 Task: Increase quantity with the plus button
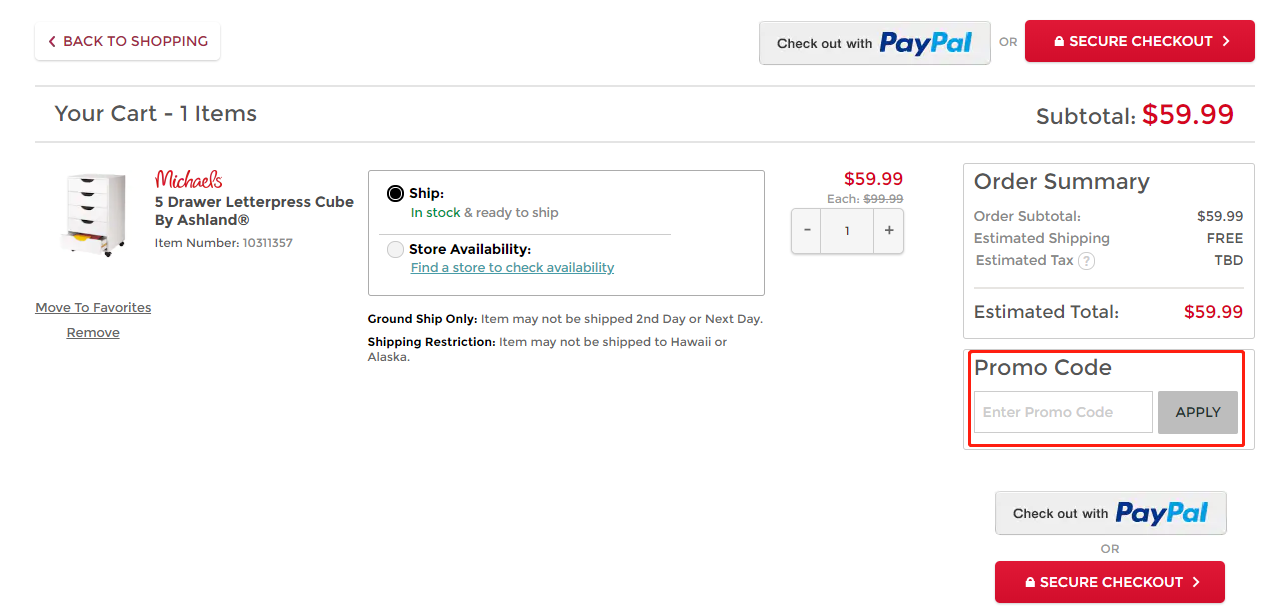[888, 231]
